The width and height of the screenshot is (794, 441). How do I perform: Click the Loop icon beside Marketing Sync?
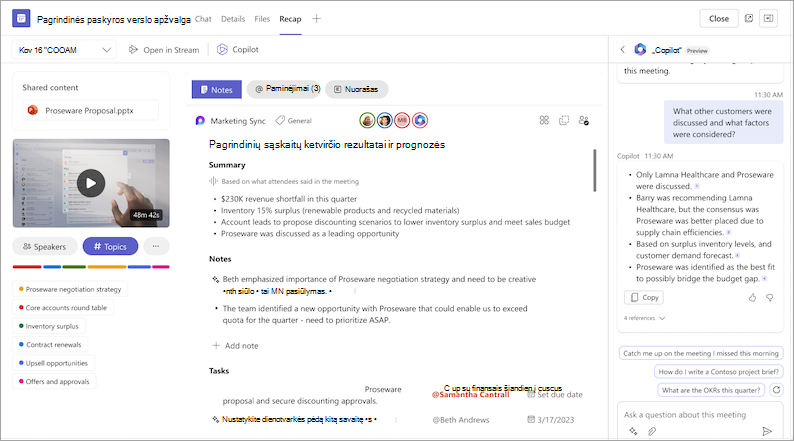pyautogui.click(x=201, y=121)
